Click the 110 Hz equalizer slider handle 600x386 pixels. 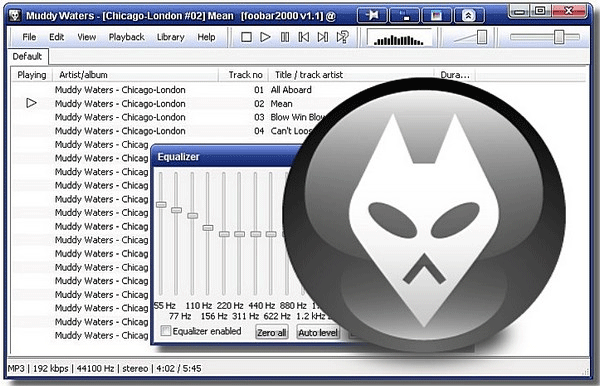pyautogui.click(x=192, y=216)
